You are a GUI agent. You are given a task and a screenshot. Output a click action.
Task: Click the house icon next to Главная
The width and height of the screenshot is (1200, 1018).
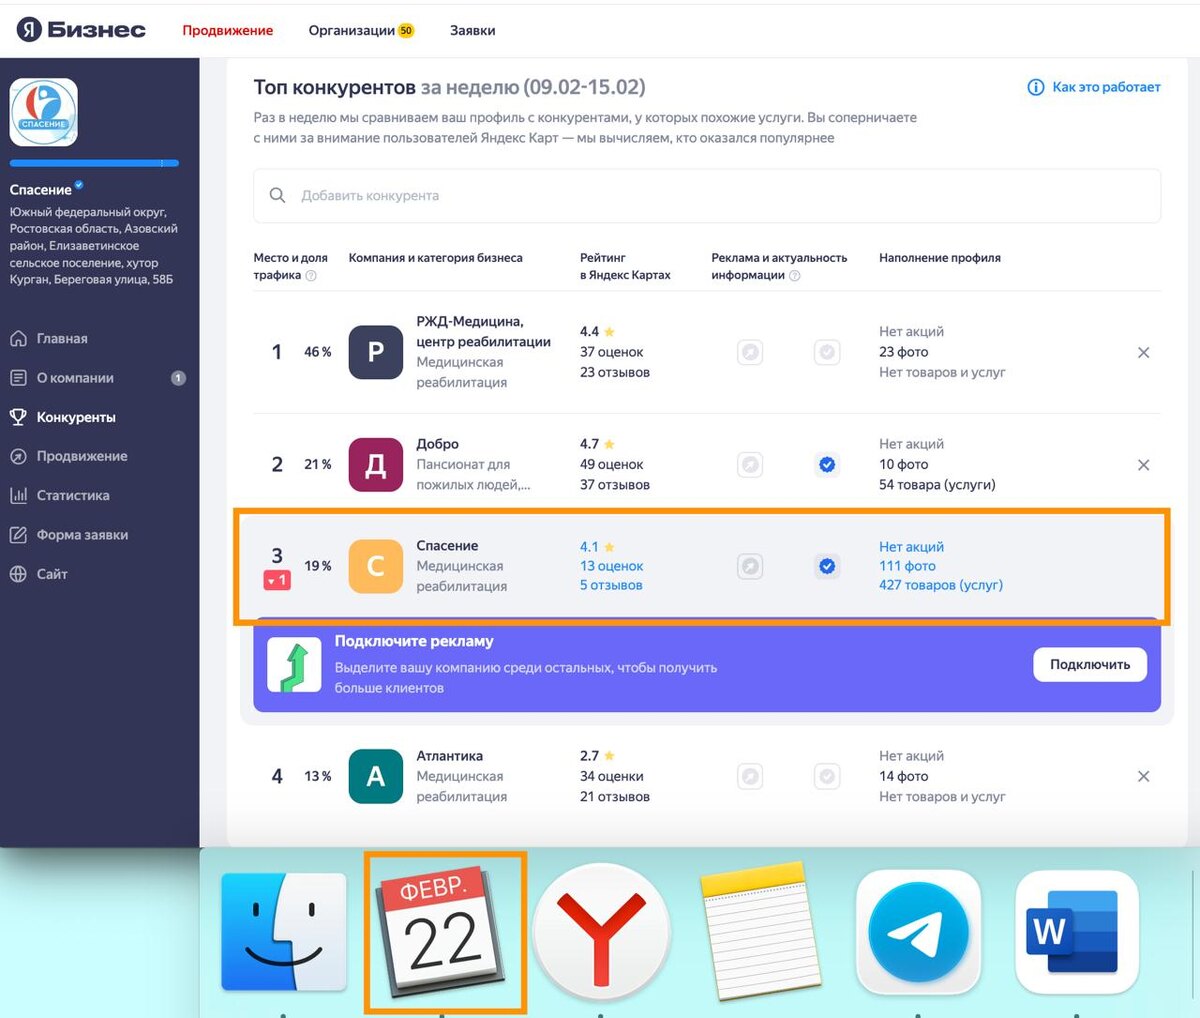pyautogui.click(x=18, y=339)
